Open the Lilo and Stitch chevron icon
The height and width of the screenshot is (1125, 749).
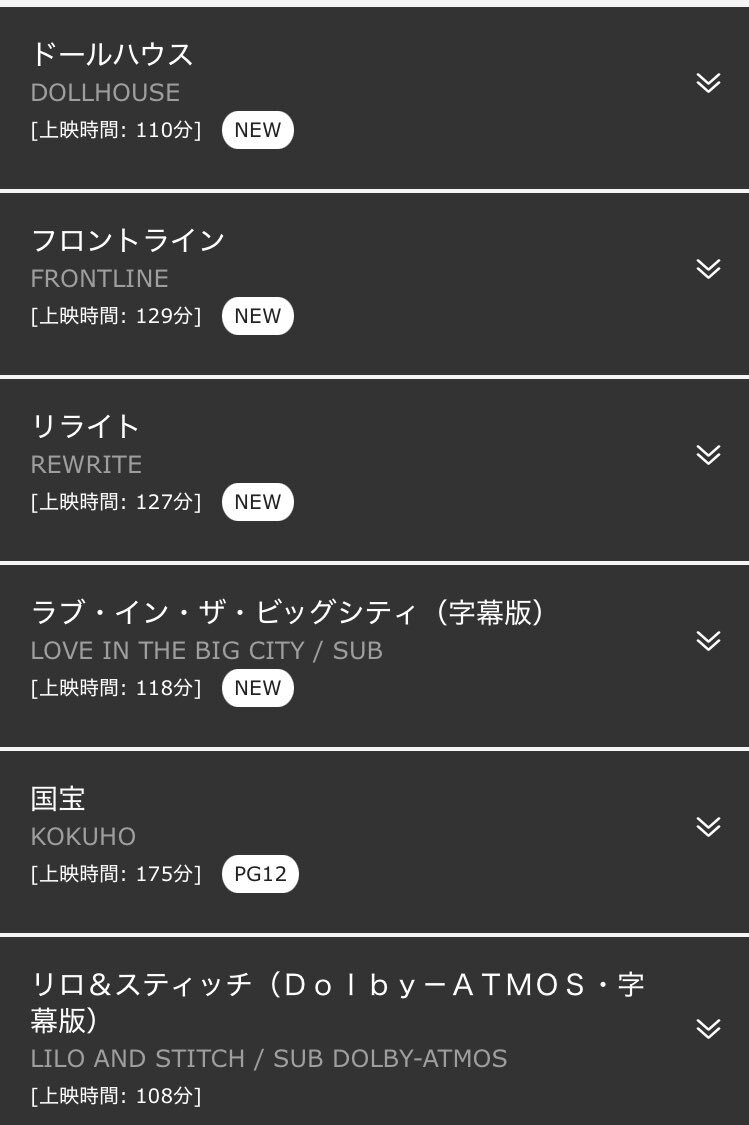(x=708, y=1028)
